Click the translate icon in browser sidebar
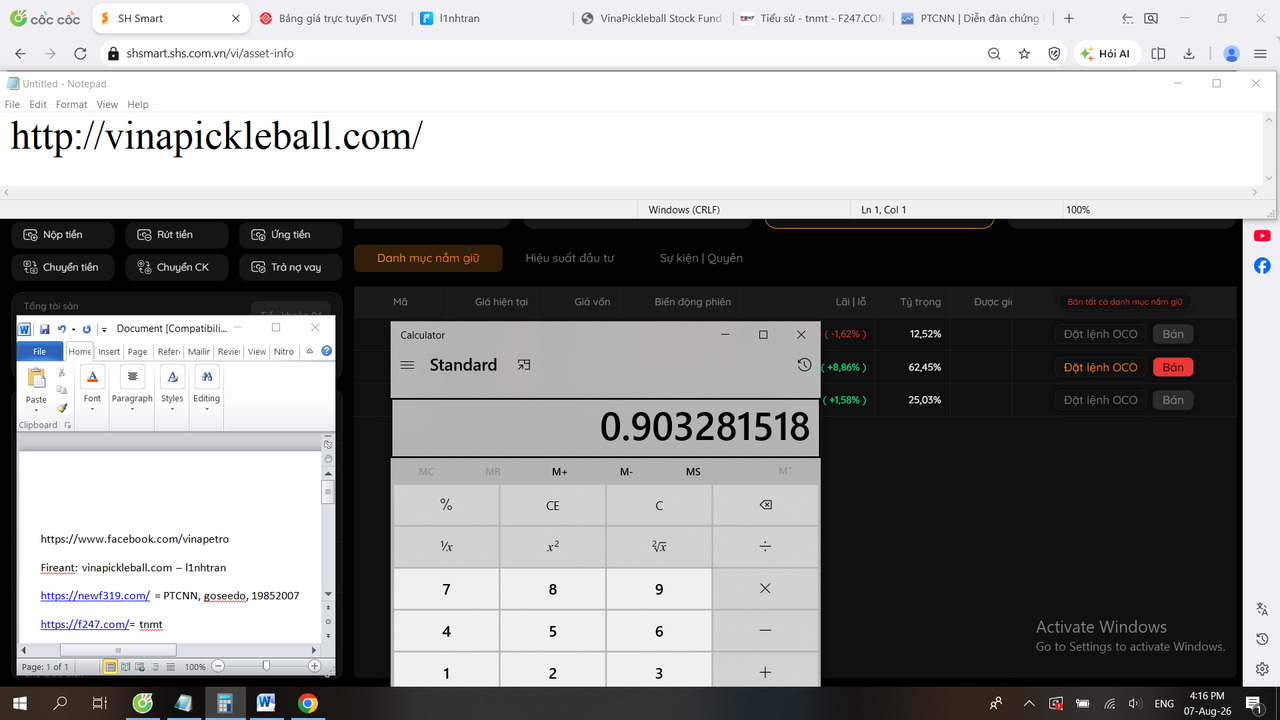The width and height of the screenshot is (1280, 720). coord(1262,609)
